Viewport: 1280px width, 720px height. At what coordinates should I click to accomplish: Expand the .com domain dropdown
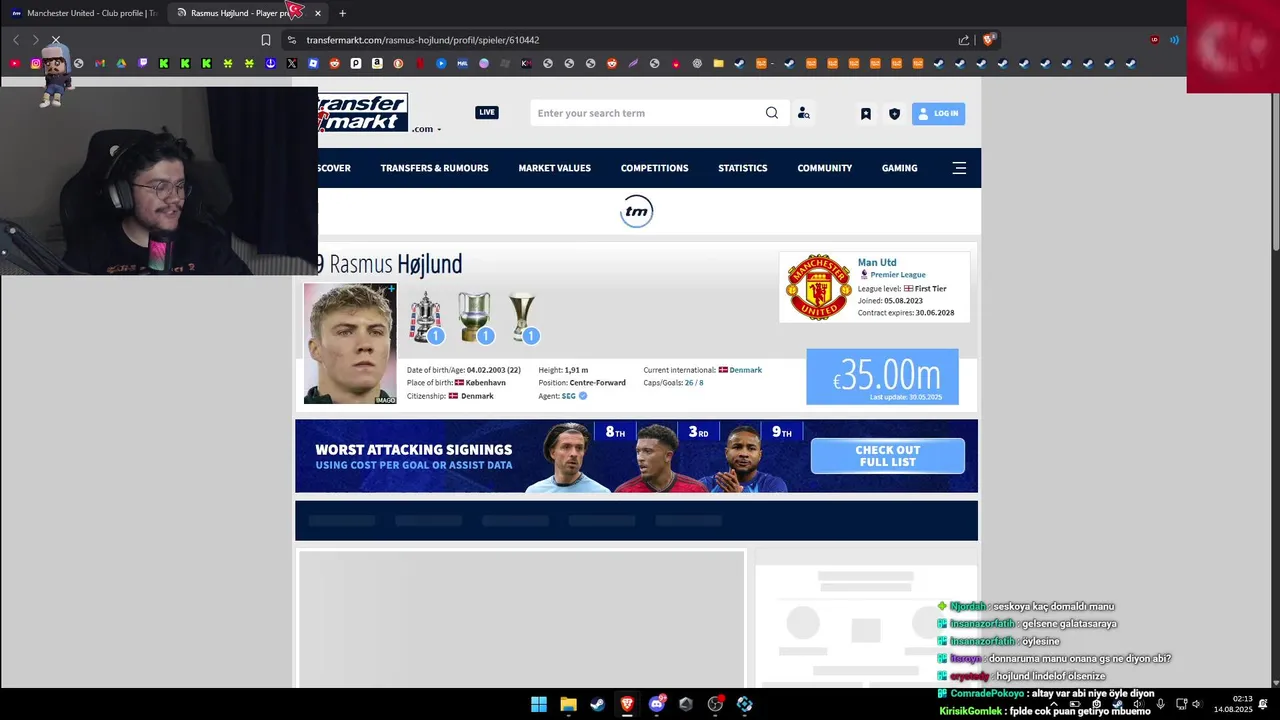coord(427,129)
